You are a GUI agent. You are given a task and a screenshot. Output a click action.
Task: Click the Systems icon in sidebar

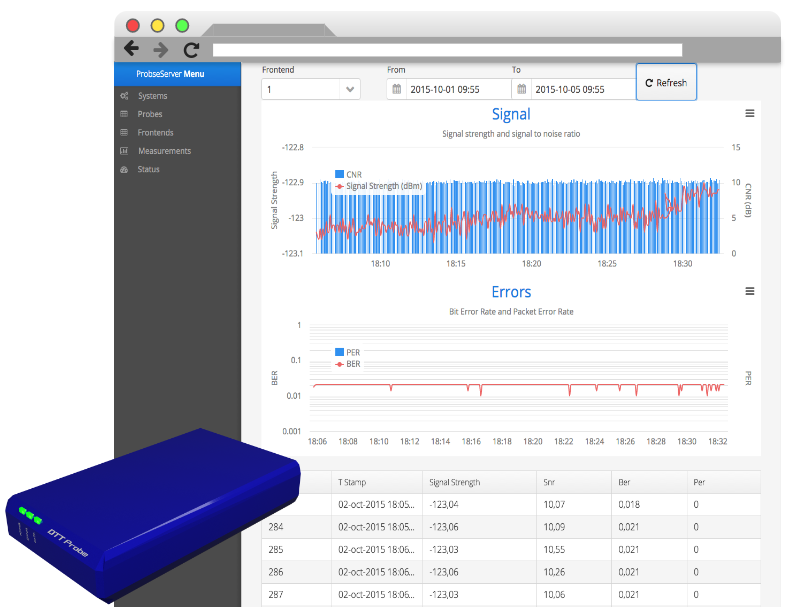(x=124, y=96)
